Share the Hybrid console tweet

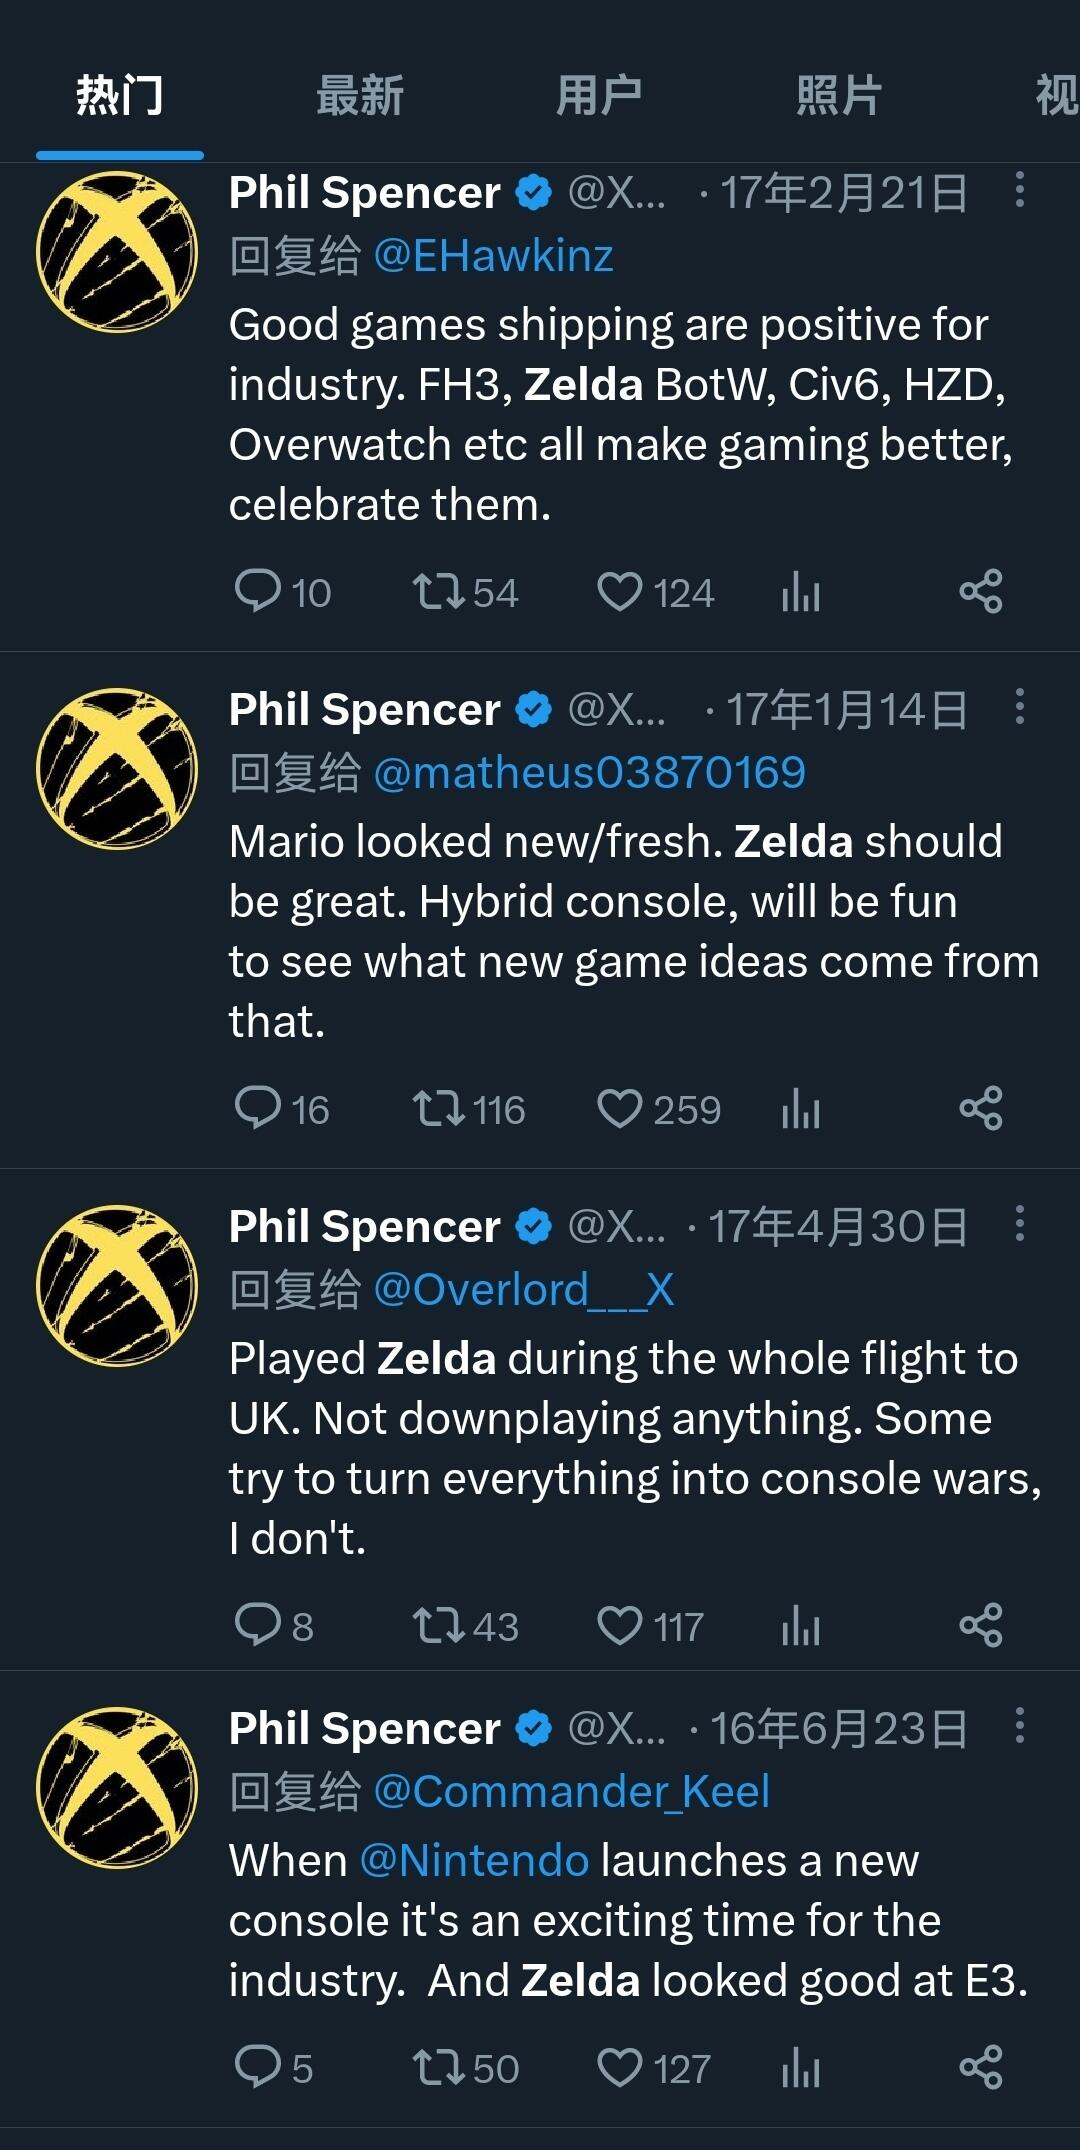click(x=981, y=1109)
